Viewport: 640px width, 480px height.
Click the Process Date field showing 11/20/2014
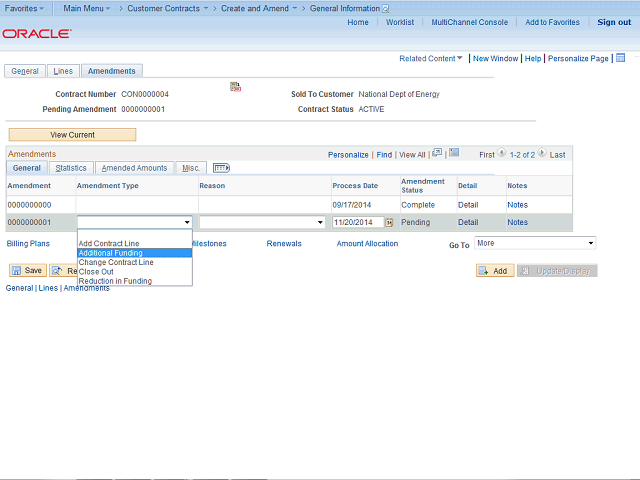[x=358, y=222]
